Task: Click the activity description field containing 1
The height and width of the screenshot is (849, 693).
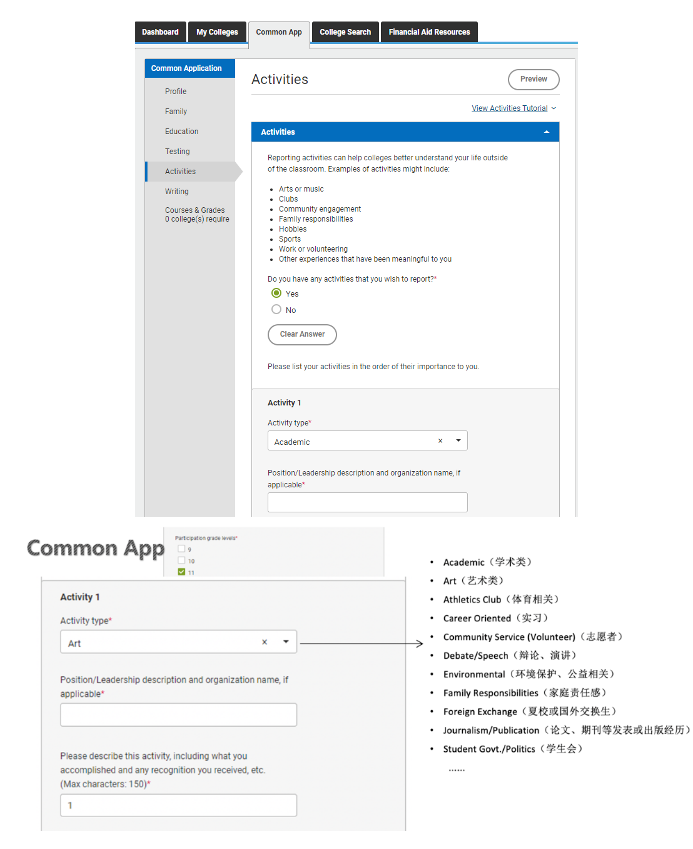Action: point(178,805)
